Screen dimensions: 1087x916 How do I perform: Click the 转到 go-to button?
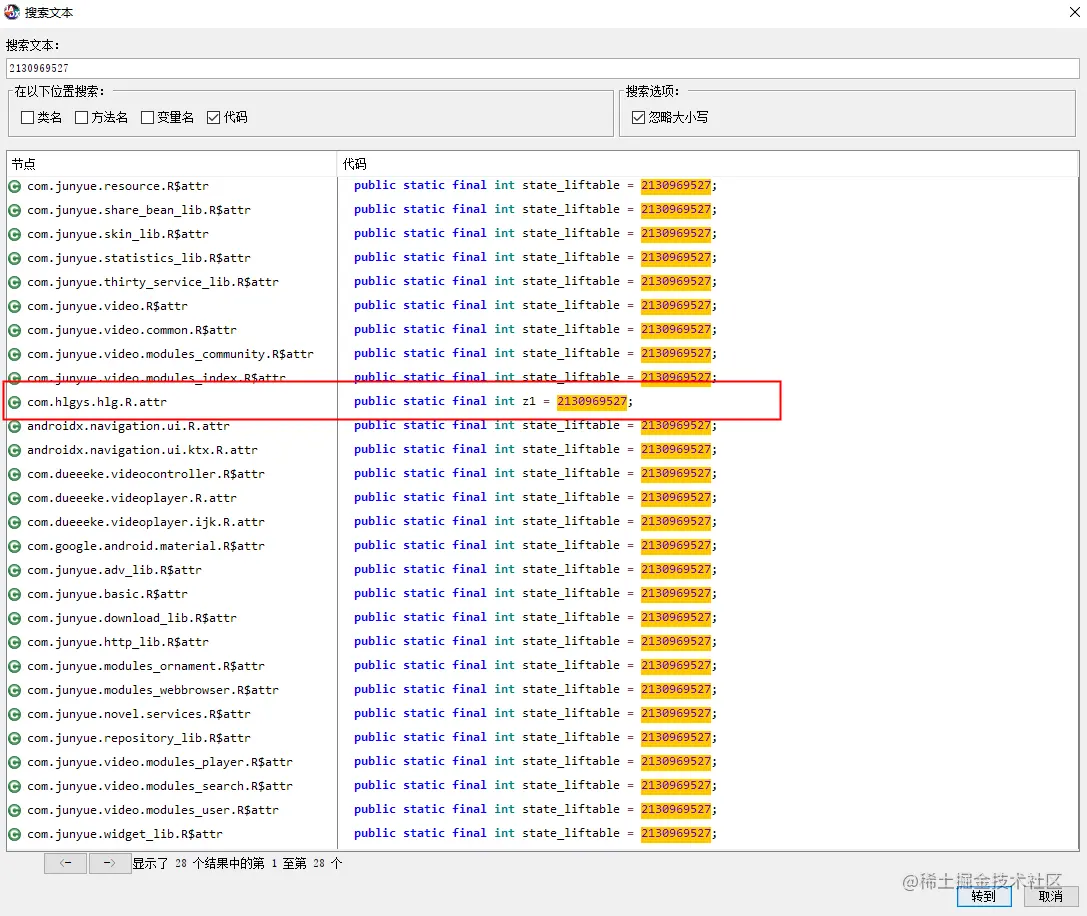pyautogui.click(x=984, y=896)
